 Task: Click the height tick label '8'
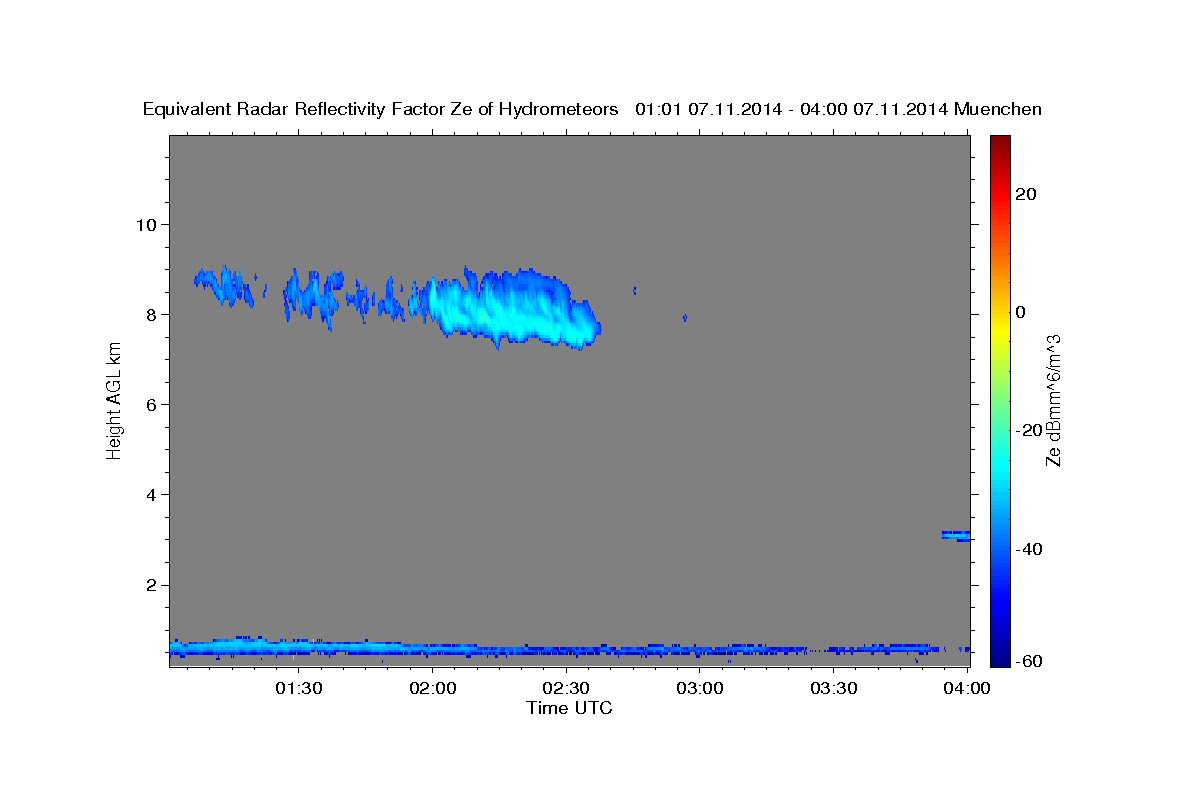(x=152, y=314)
